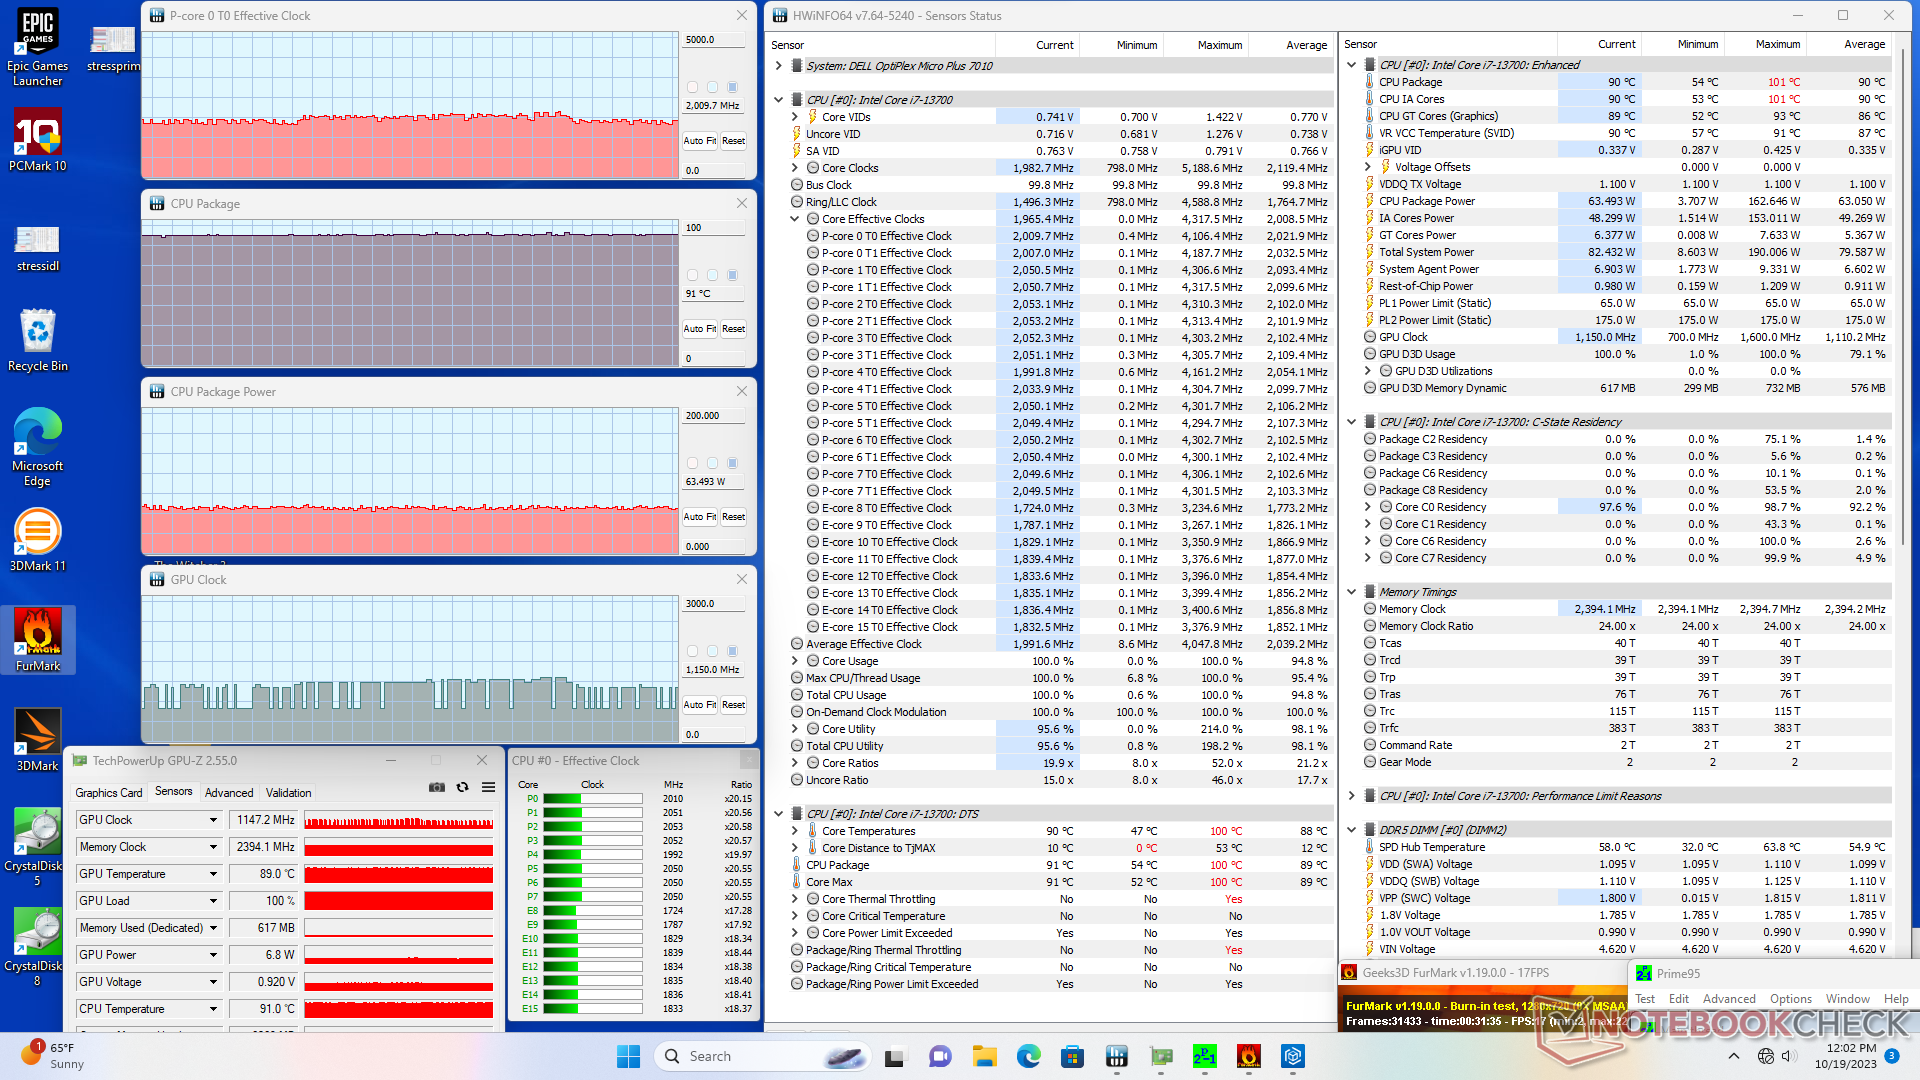Click GPU-Z screenshot camera icon

(437, 787)
